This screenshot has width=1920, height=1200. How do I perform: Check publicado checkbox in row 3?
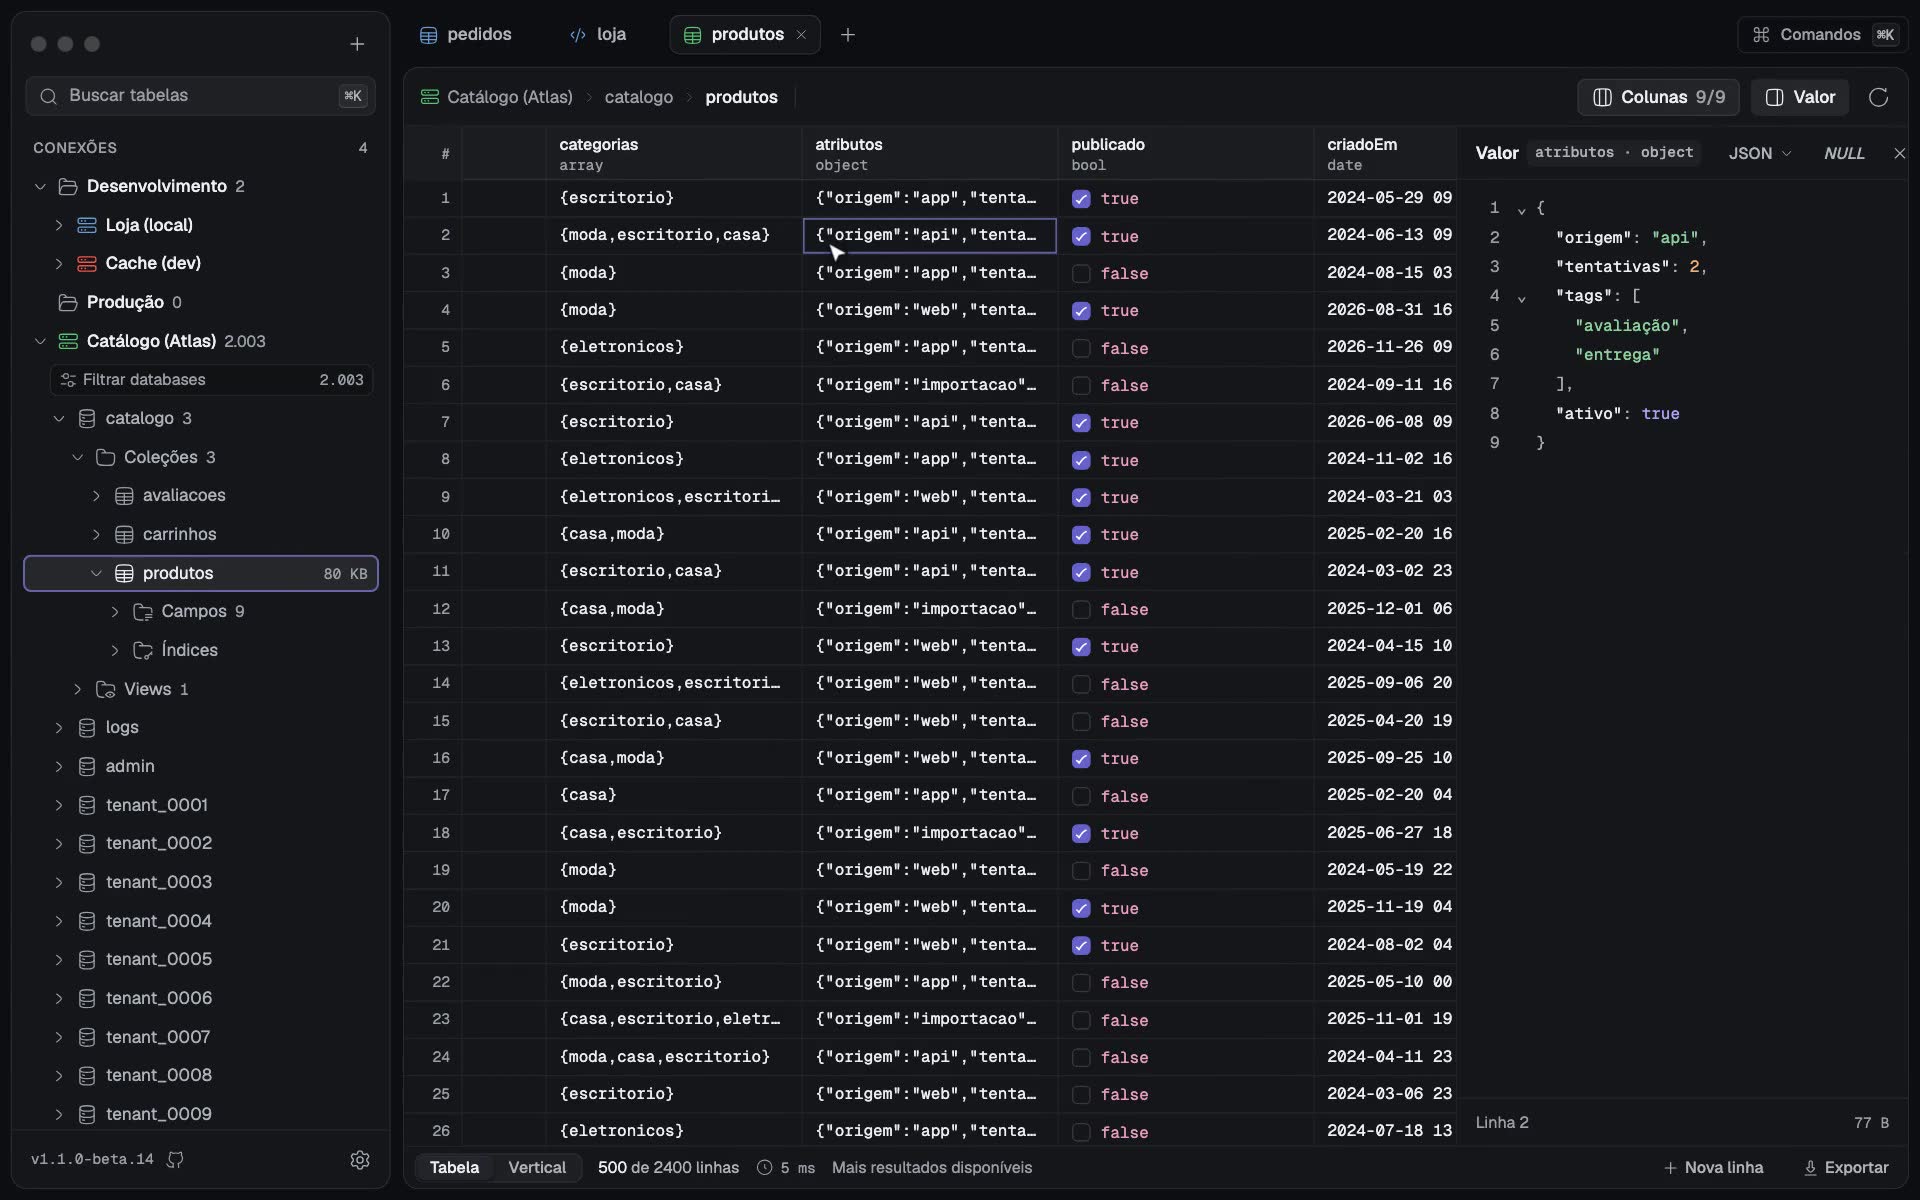pos(1081,274)
